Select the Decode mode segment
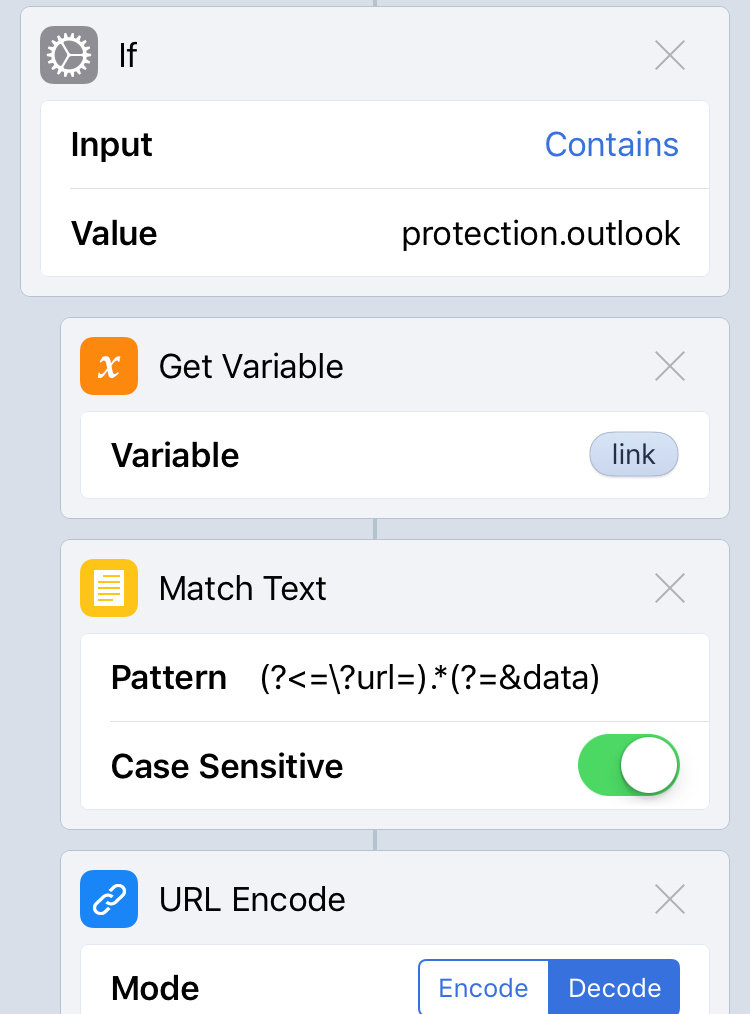The image size is (750, 1014). coord(614,988)
